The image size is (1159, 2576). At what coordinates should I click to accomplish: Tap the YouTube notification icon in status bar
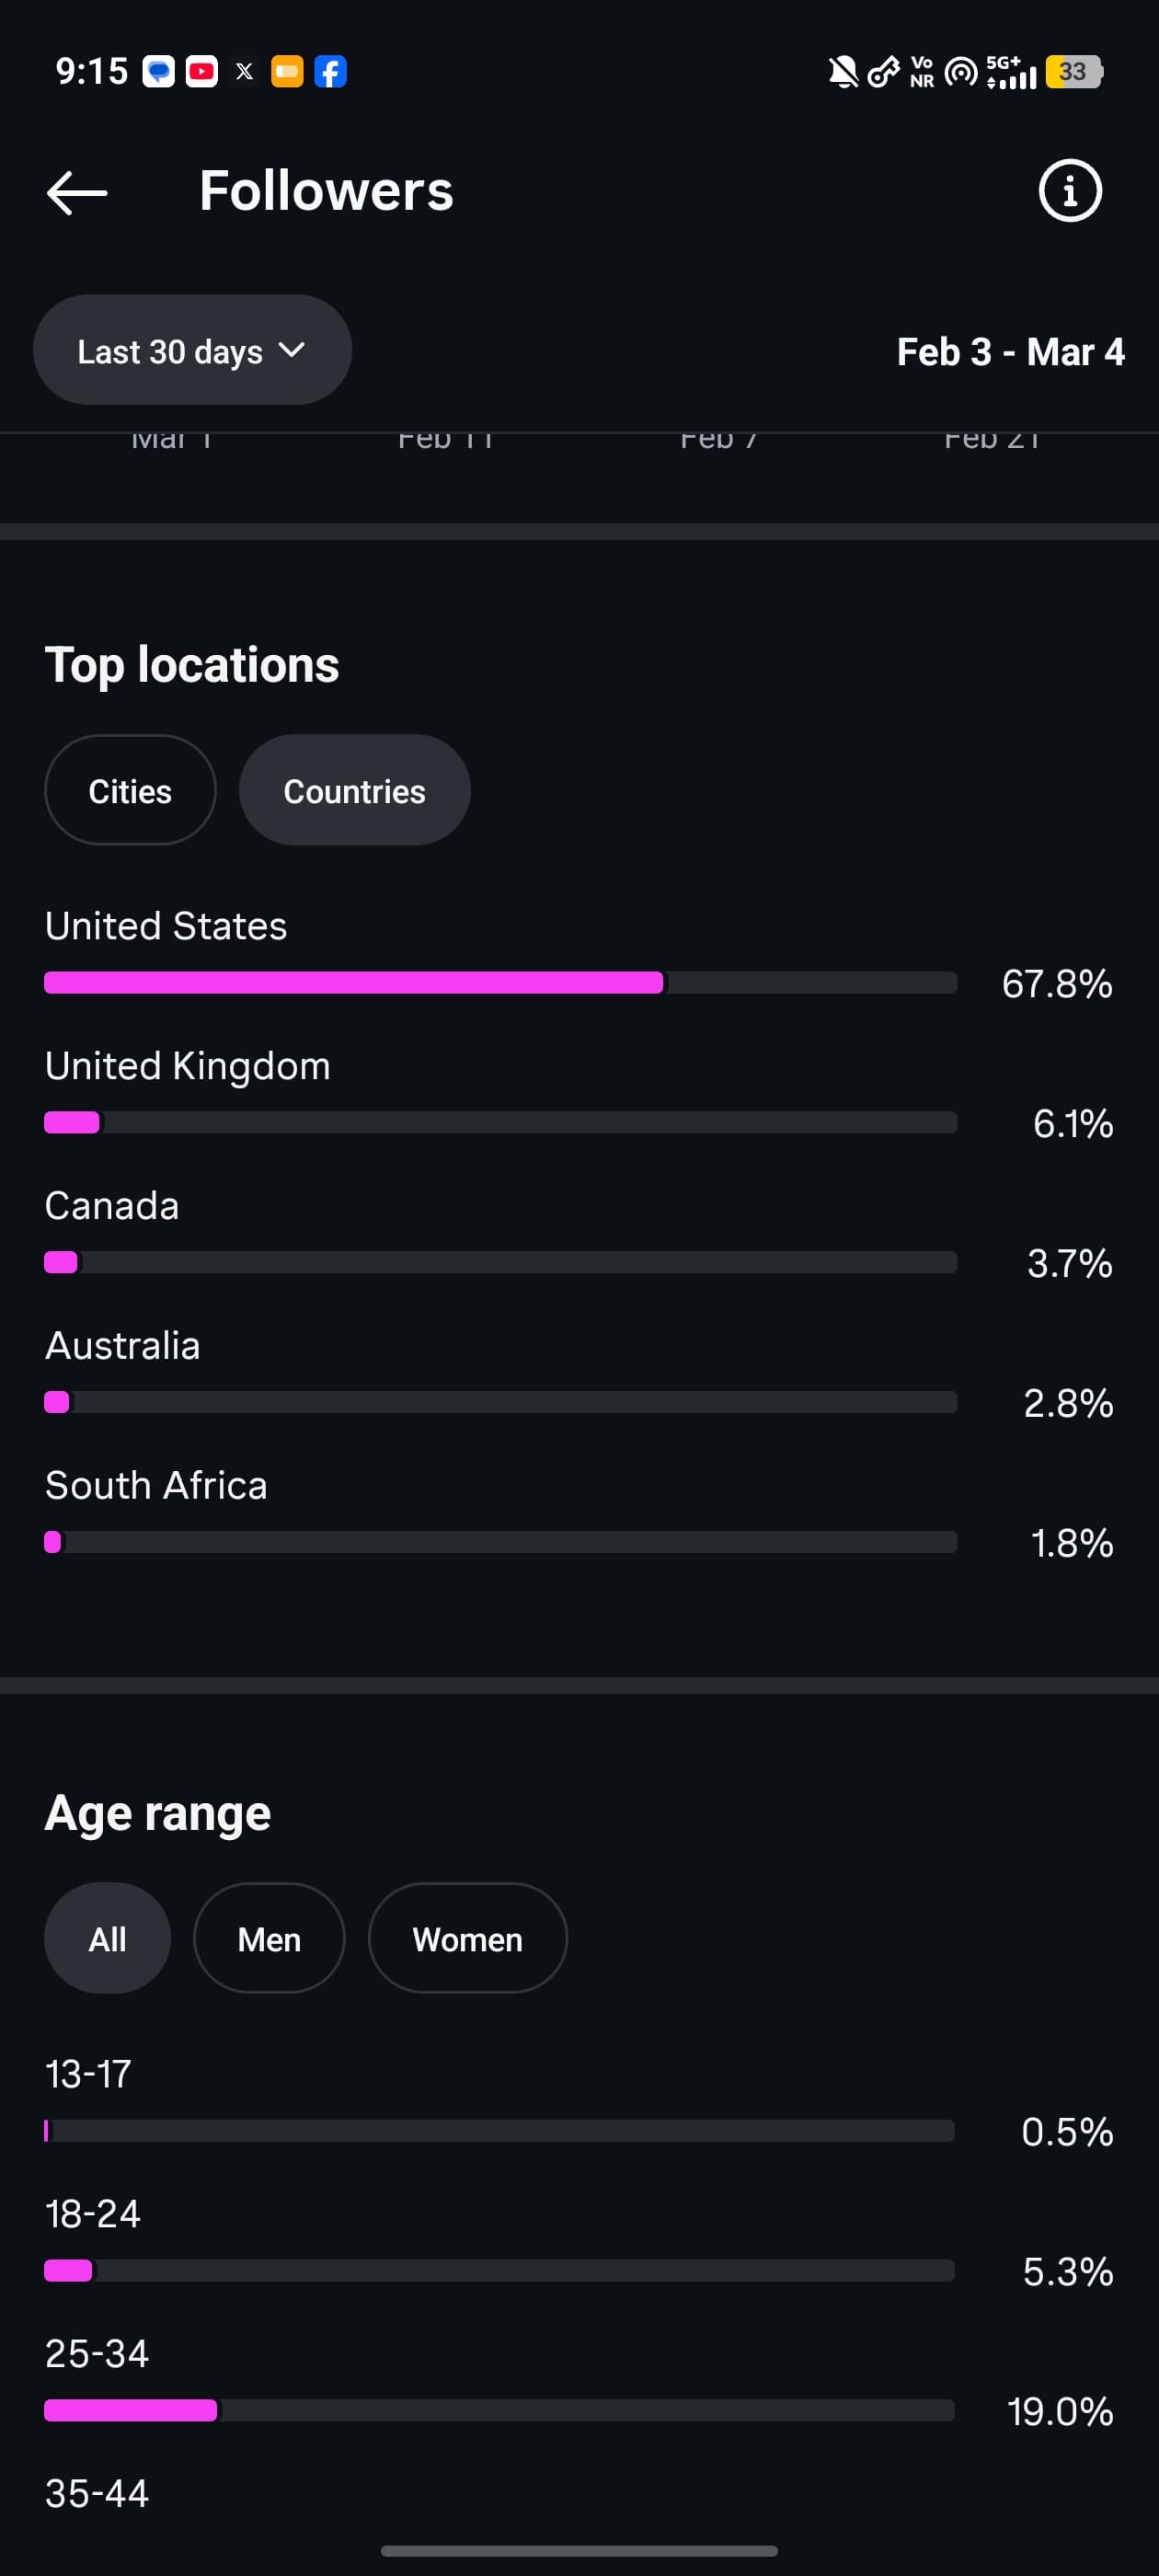coord(202,72)
